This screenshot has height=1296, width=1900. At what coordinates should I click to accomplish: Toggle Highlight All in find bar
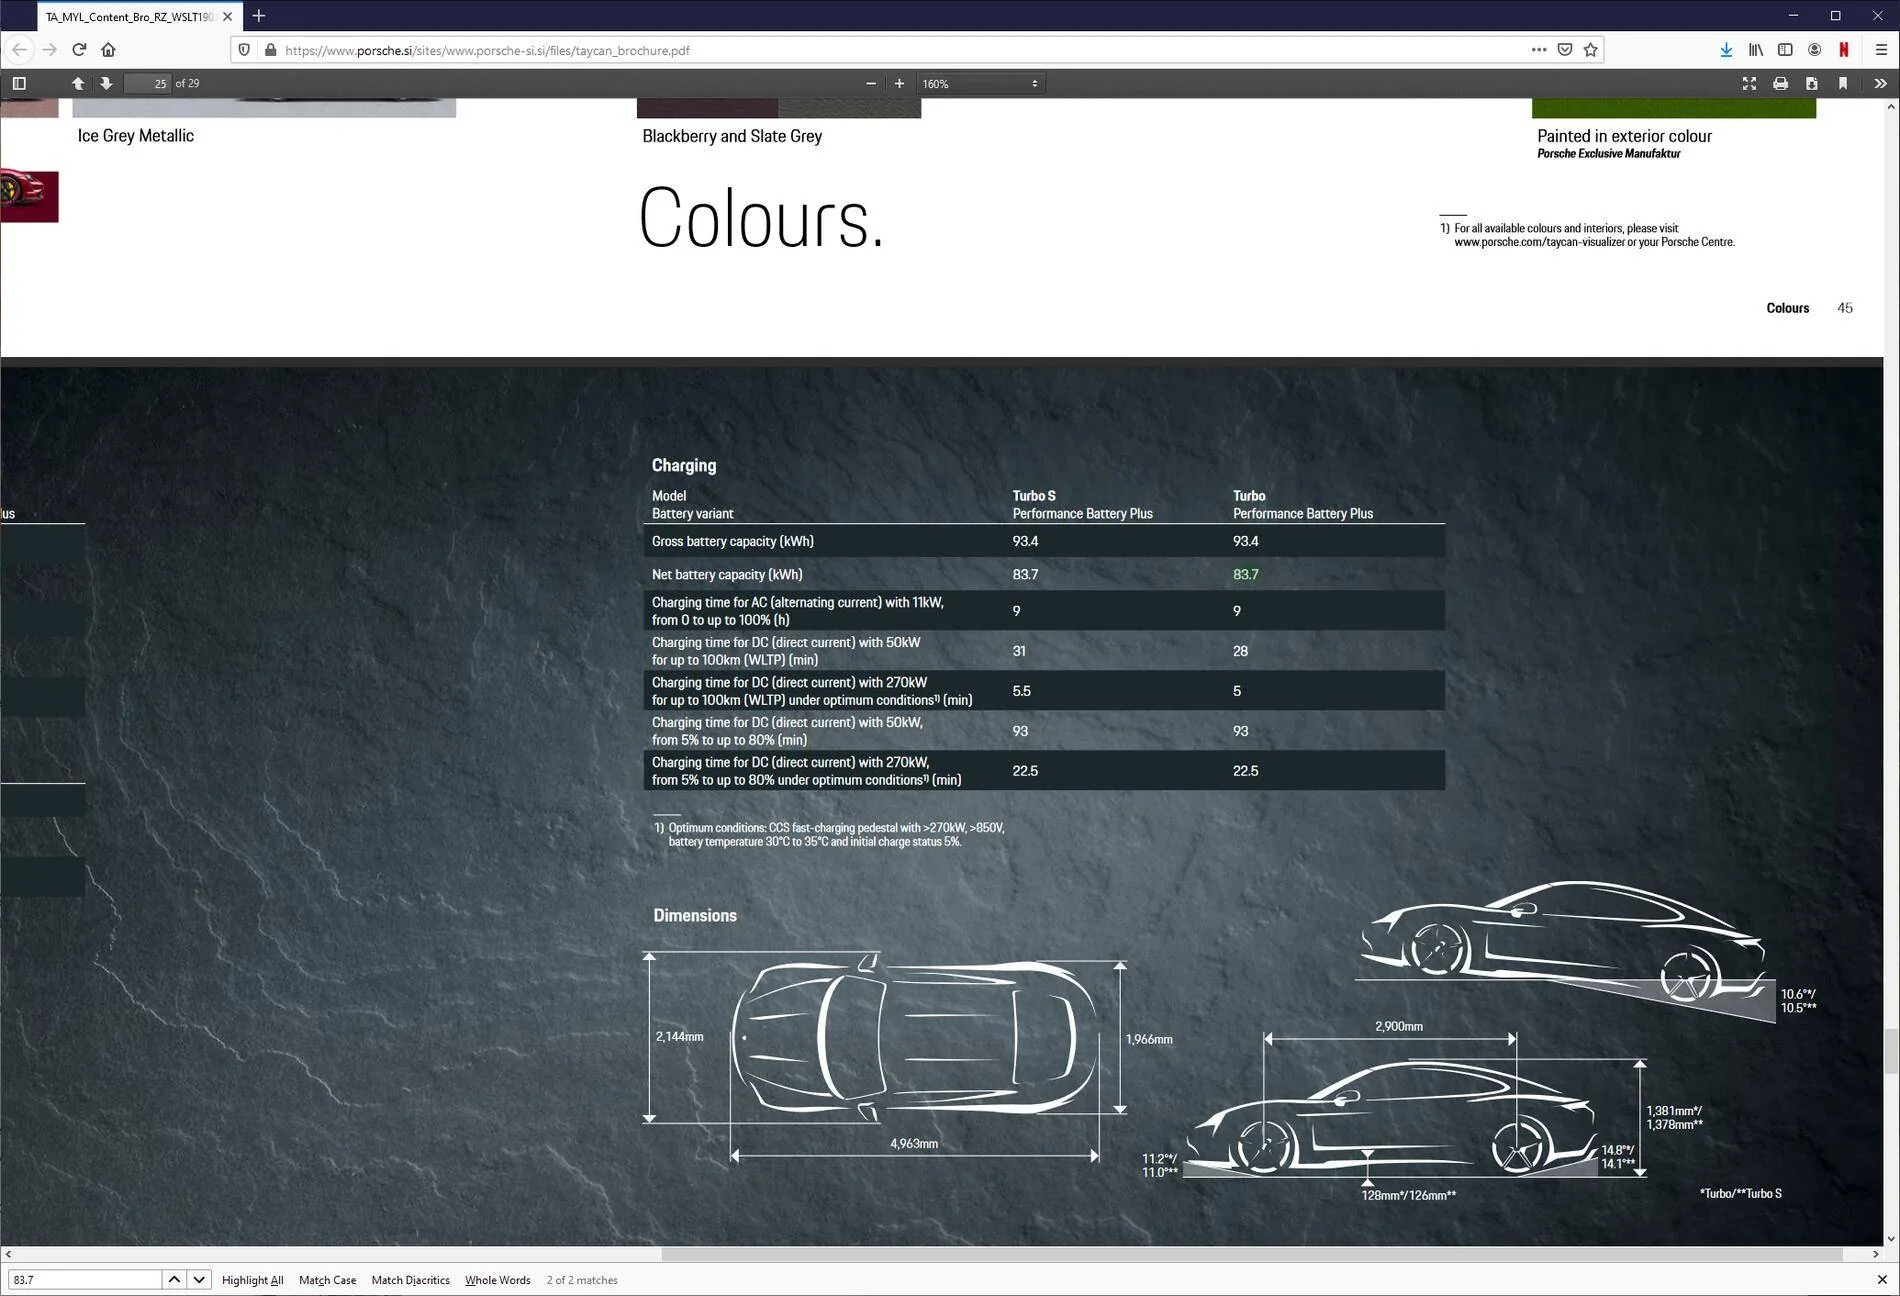coord(252,1280)
